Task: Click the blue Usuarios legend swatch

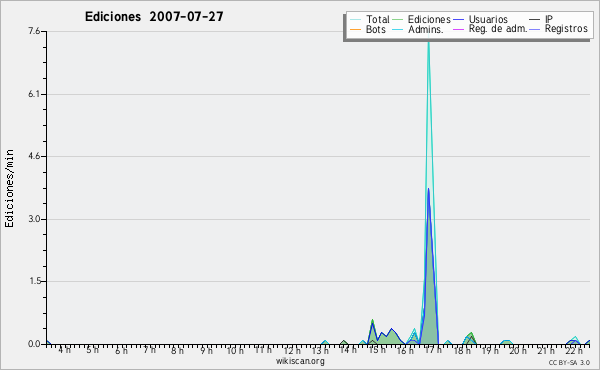Action: pyautogui.click(x=458, y=20)
